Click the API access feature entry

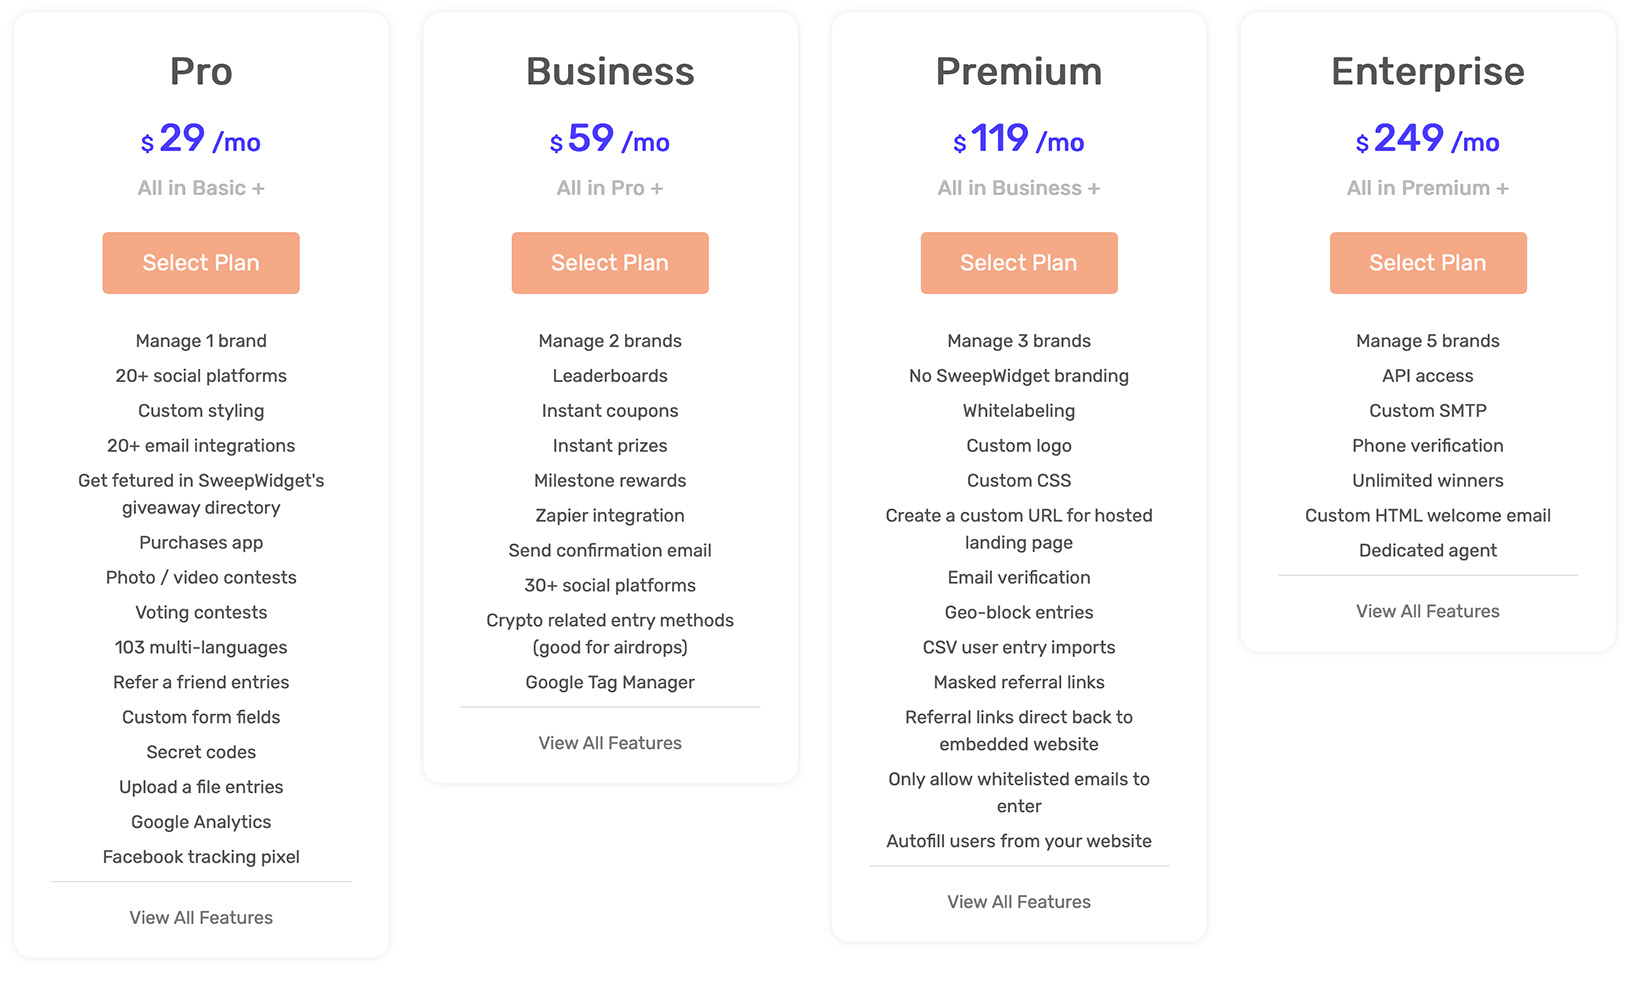click(x=1427, y=375)
